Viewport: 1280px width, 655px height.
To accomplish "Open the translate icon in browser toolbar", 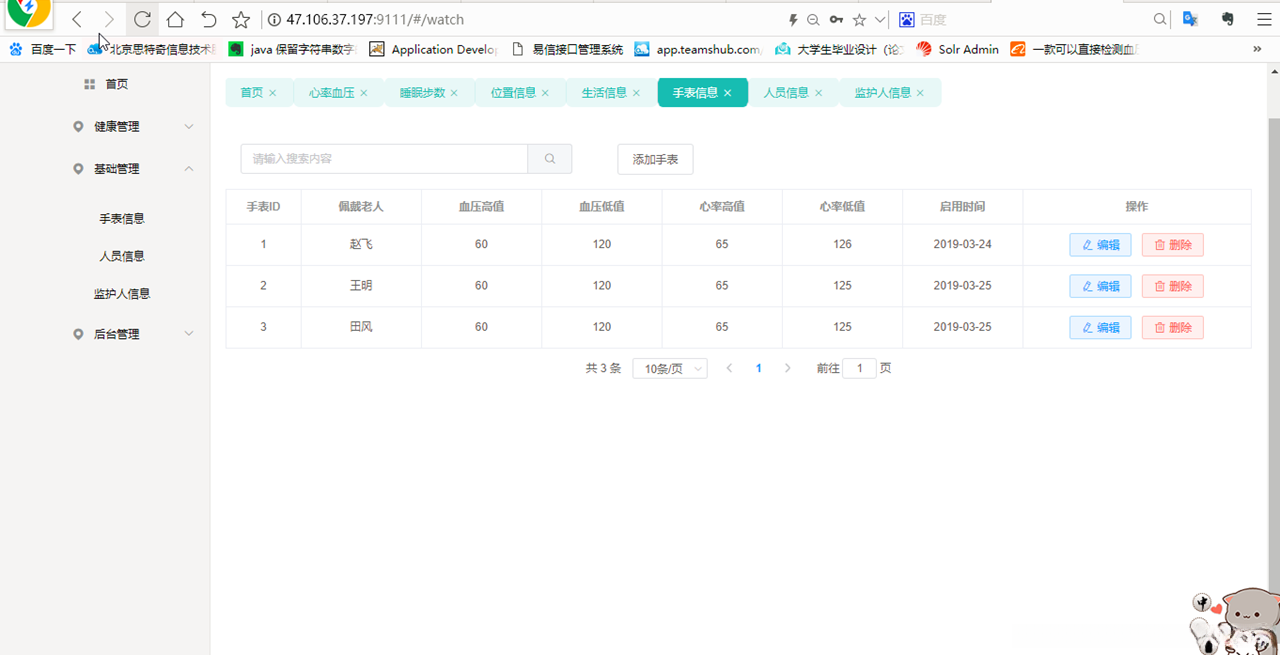I will [x=1190, y=19].
